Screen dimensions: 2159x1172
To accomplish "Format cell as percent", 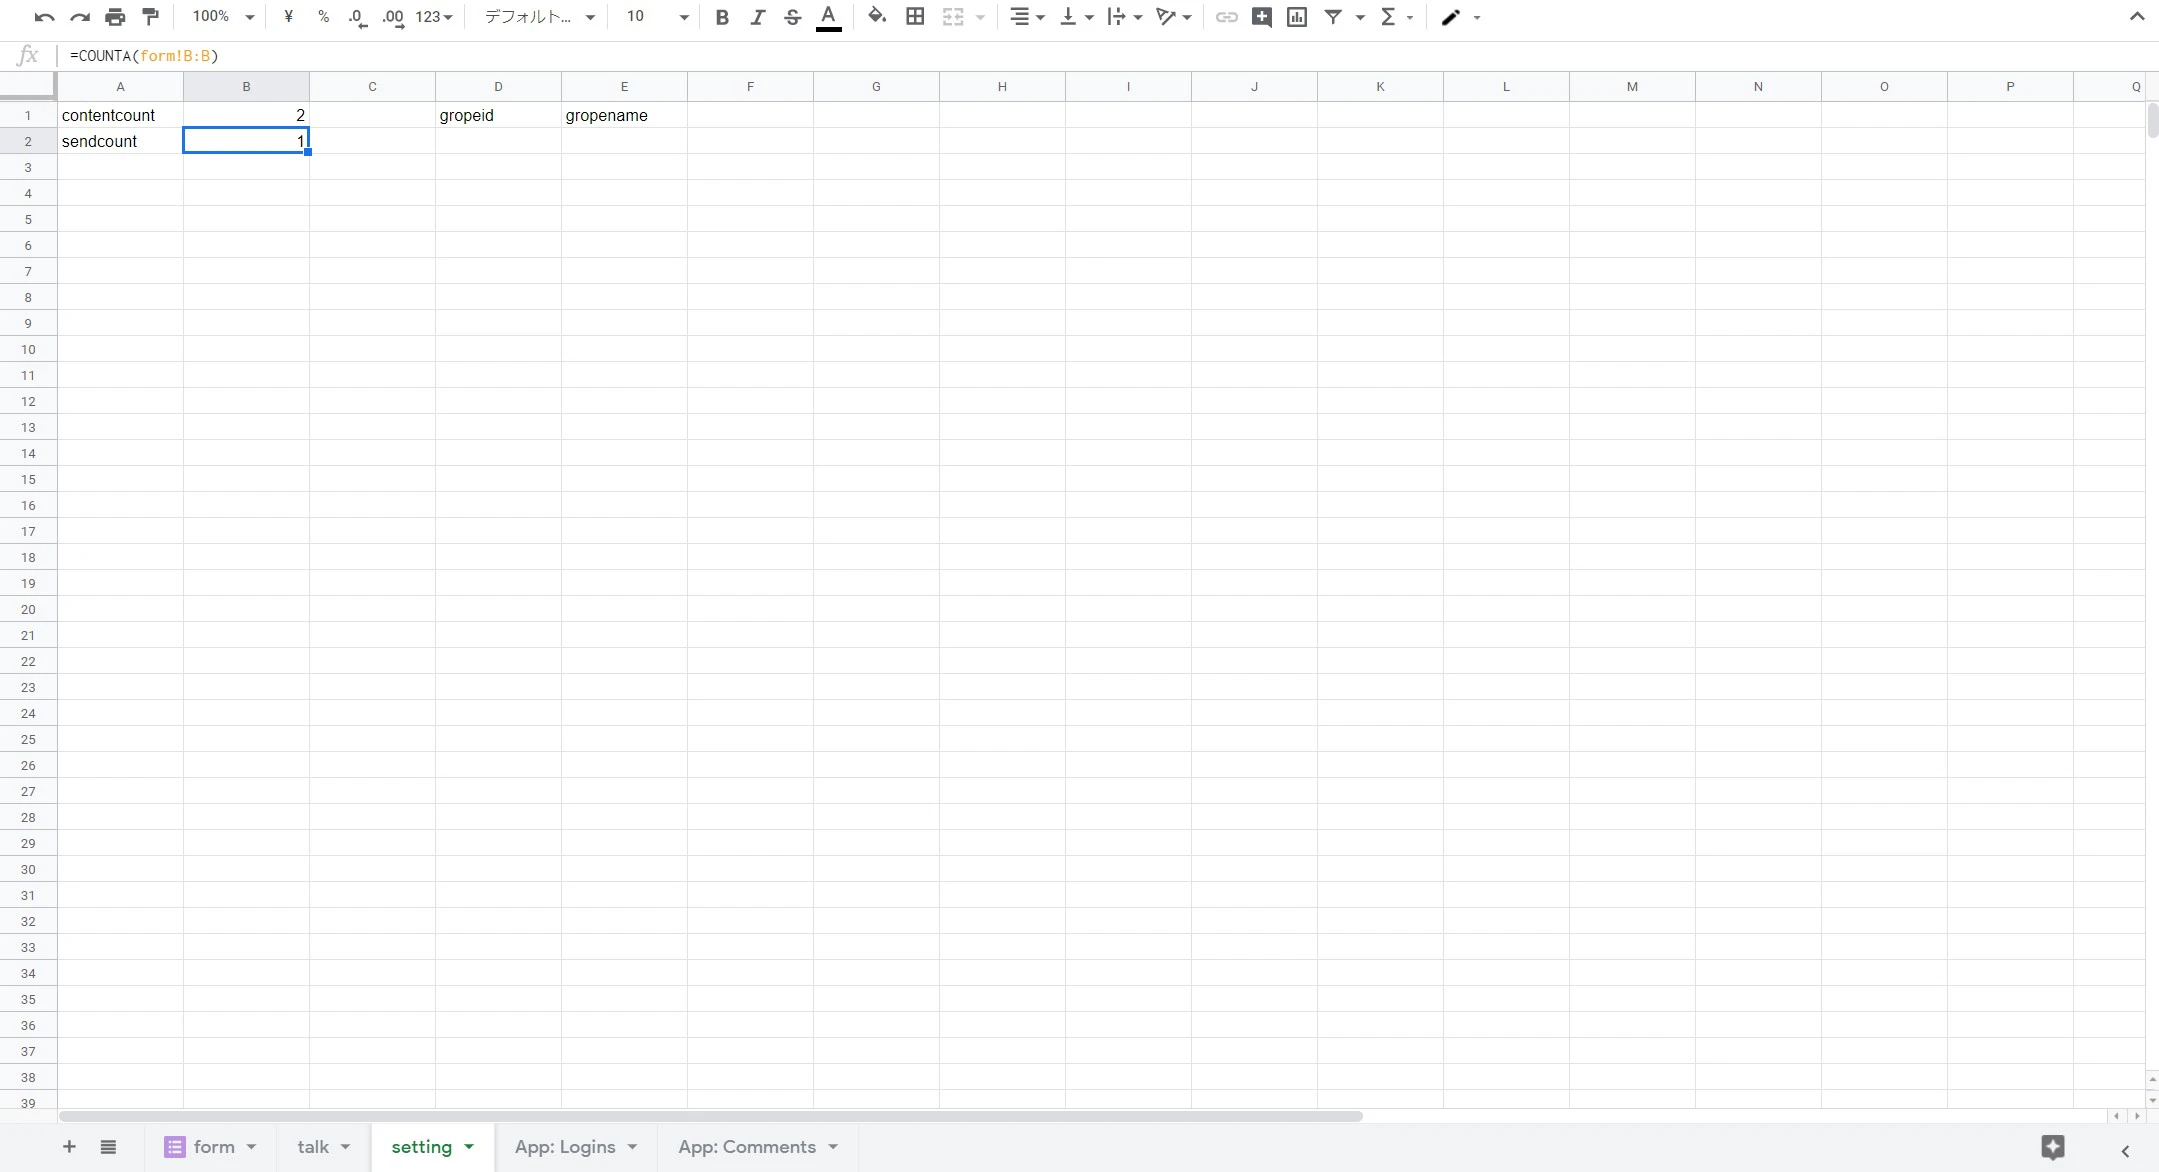I will 323,17.
